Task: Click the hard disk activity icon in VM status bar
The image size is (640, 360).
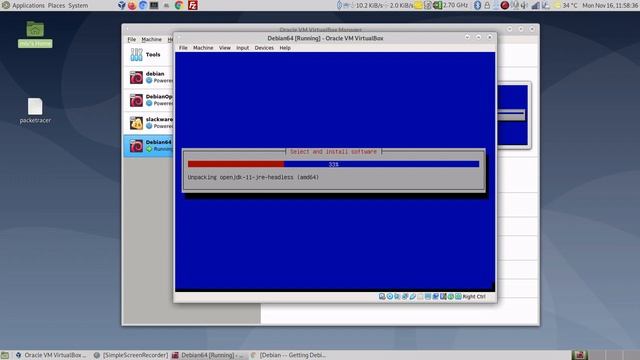Action: point(382,297)
